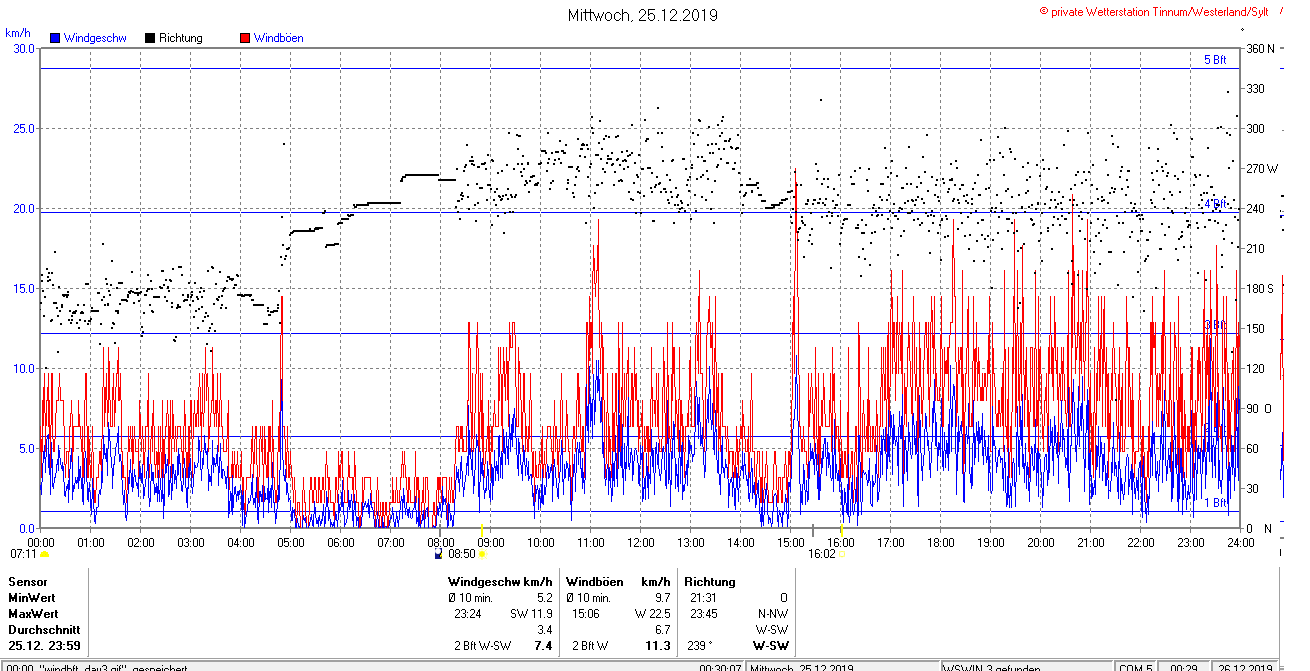Select the Richtung legend label at top

pos(180,38)
